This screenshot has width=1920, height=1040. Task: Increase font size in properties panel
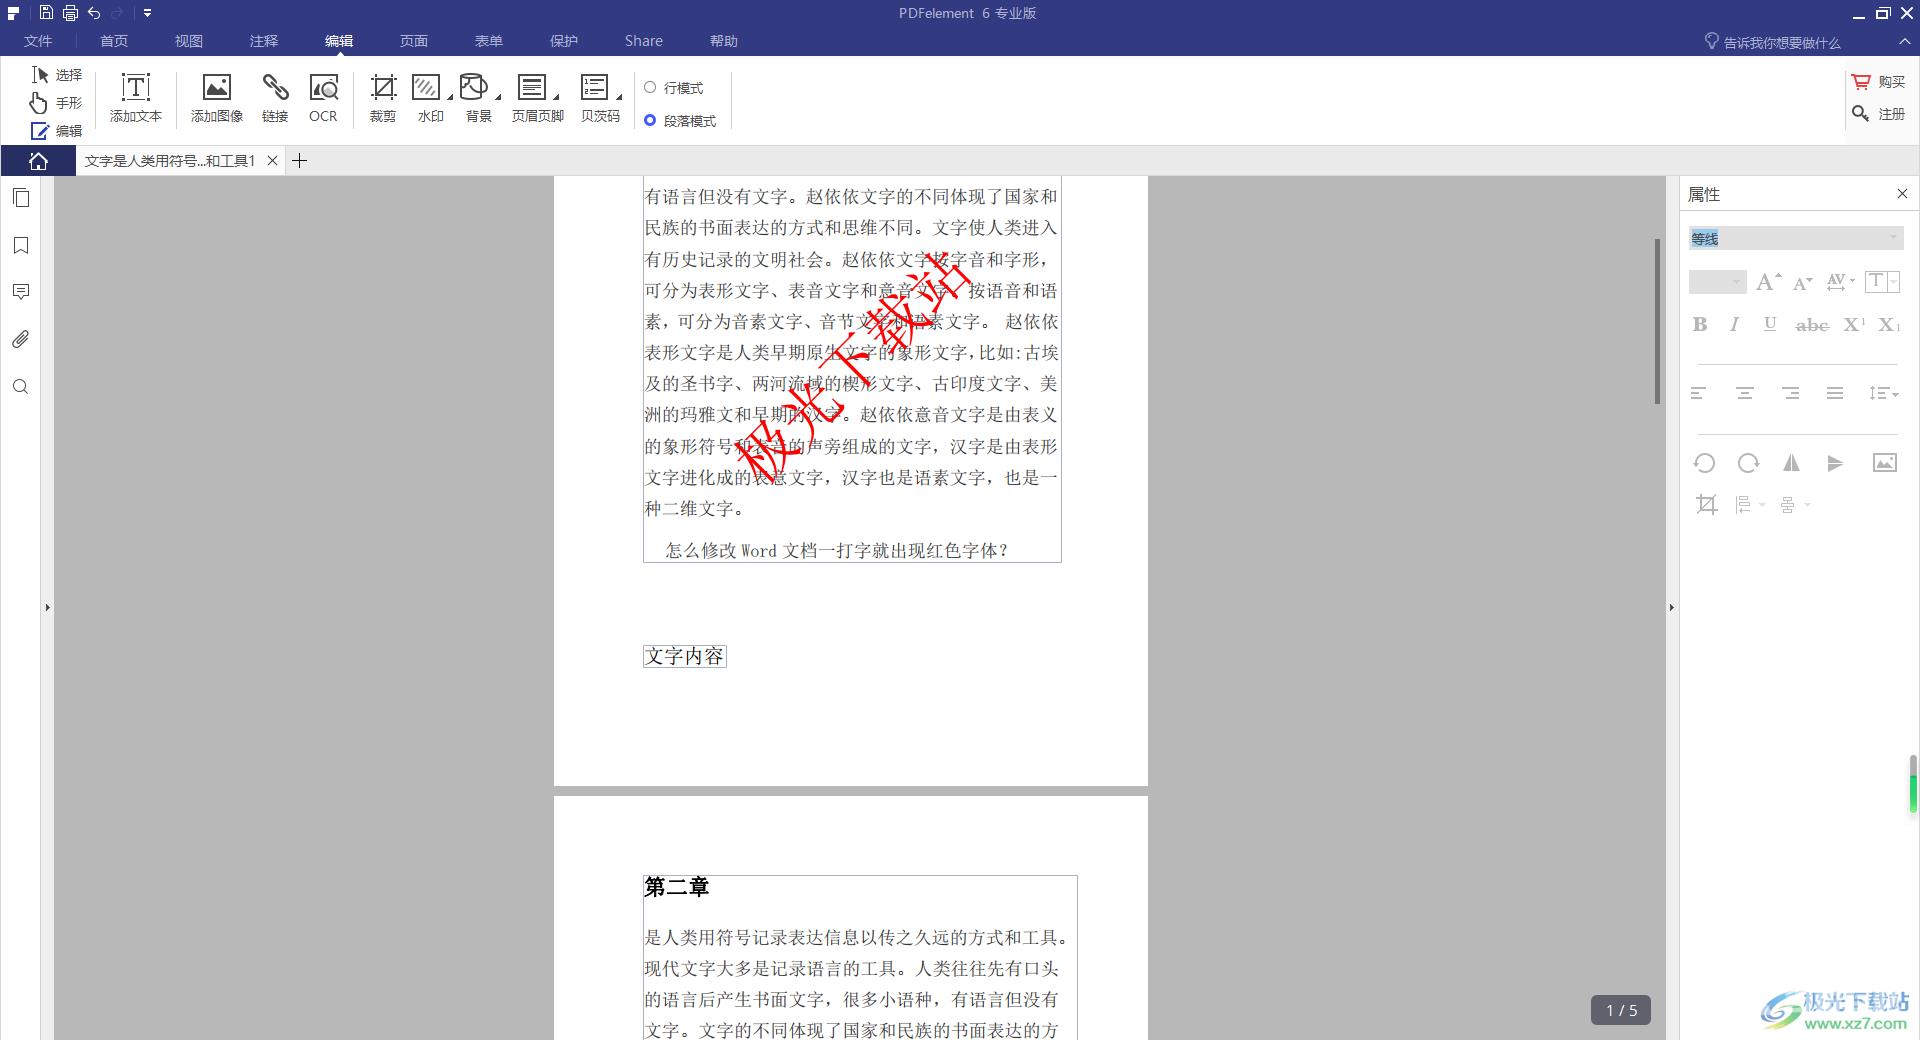pos(1769,282)
